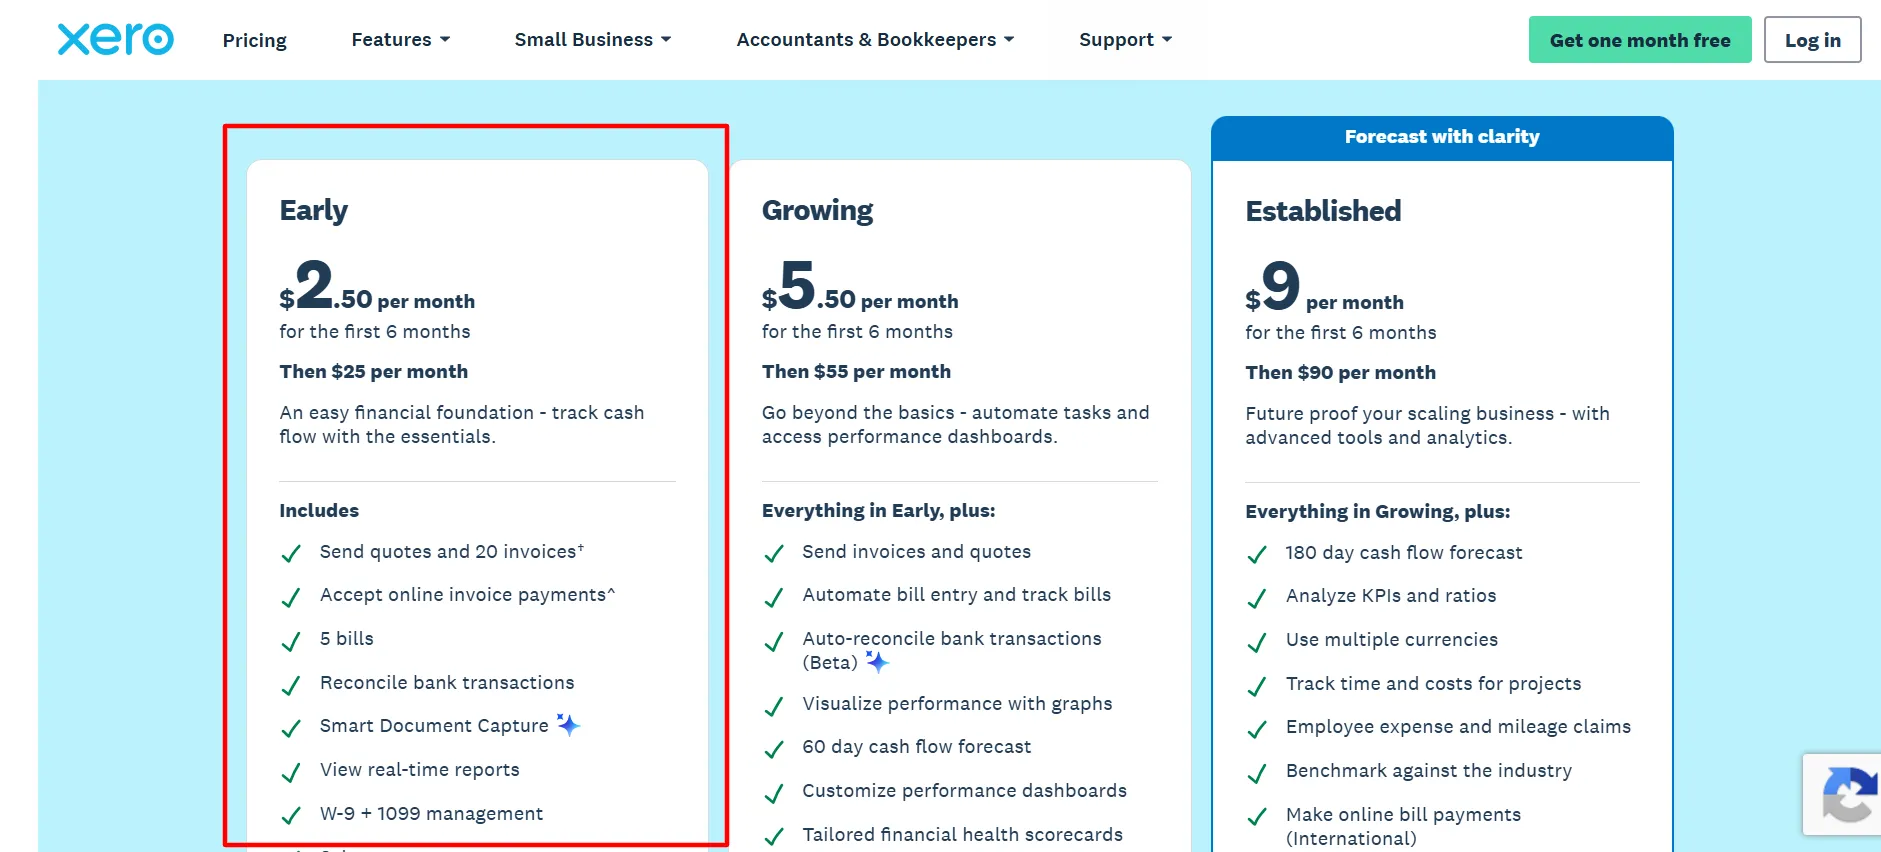Click the checkmark beside W-9 + 1099 management
This screenshot has height=852, width=1881.
tap(291, 816)
